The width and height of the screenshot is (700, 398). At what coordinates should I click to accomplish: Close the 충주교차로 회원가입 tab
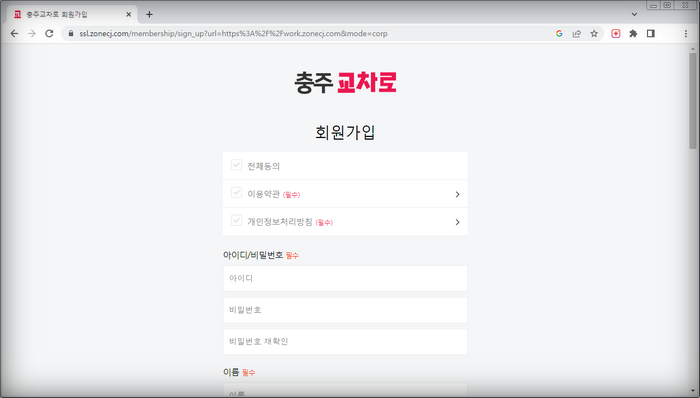pyautogui.click(x=129, y=14)
